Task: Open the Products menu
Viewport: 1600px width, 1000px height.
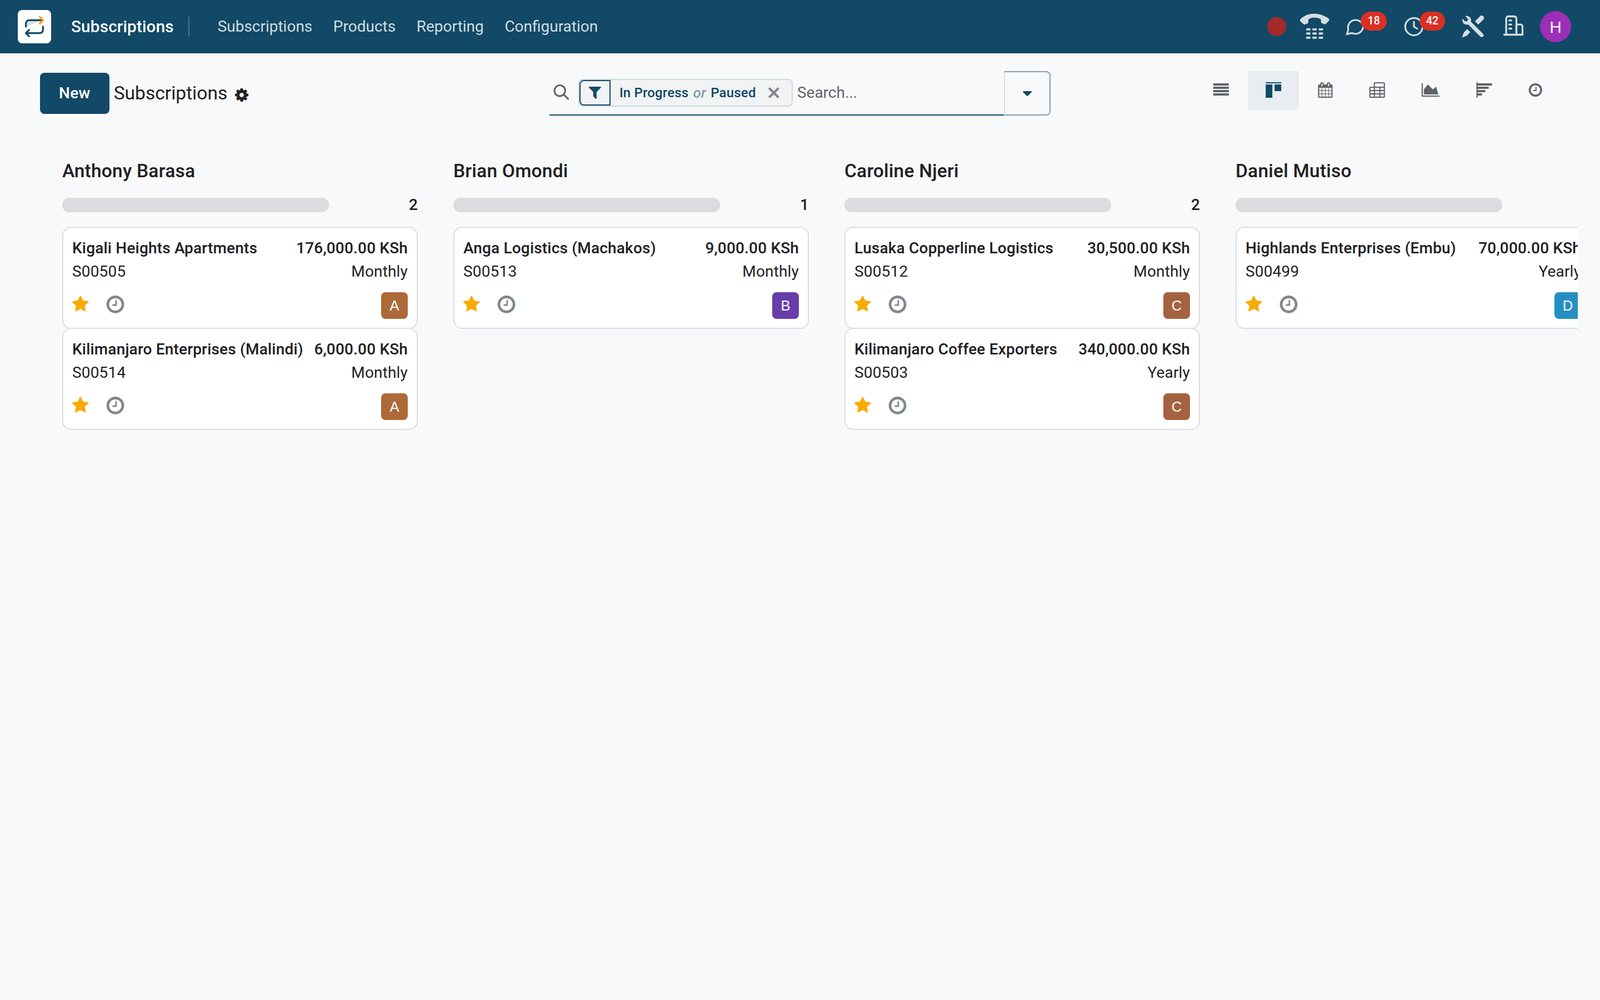Action: tap(364, 26)
